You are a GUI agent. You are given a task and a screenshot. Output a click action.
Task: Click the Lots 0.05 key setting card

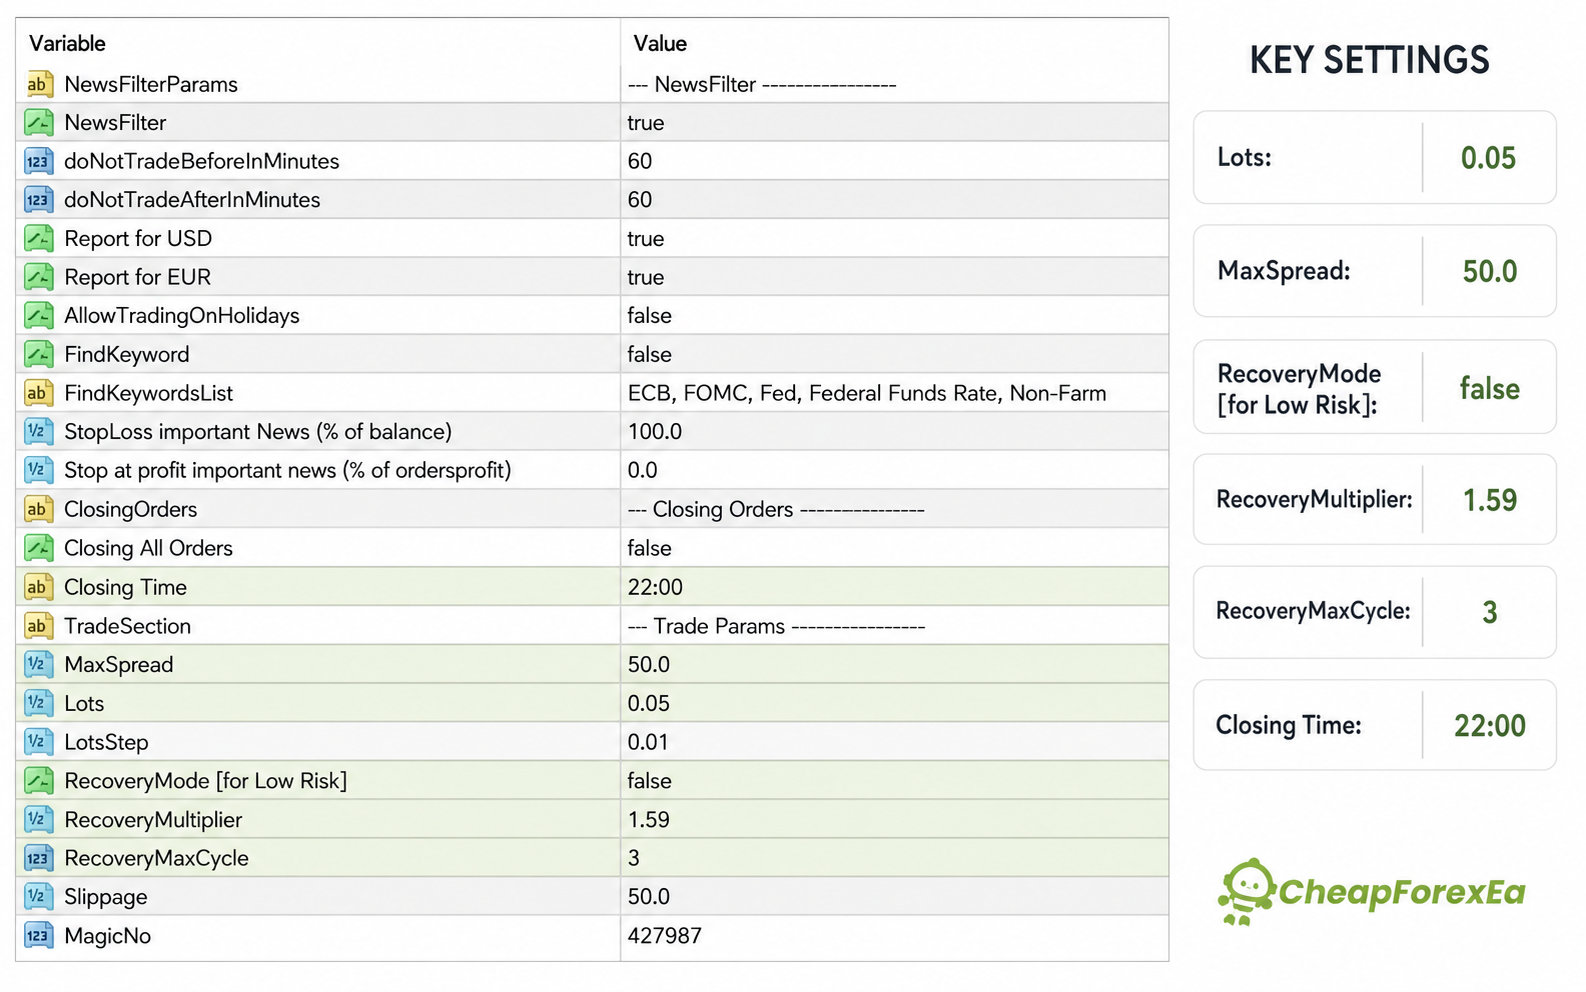[x=1374, y=157]
